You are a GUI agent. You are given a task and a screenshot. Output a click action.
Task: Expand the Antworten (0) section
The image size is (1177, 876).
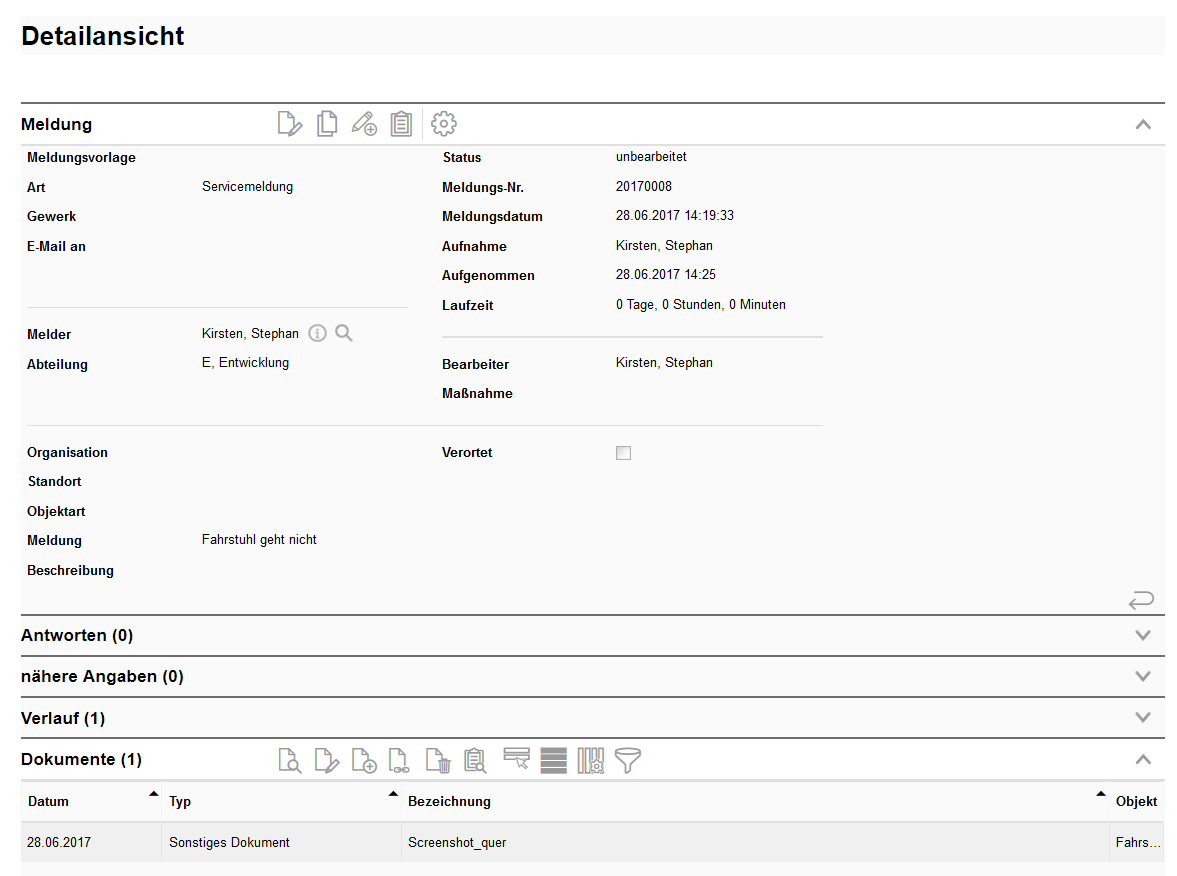(1143, 635)
